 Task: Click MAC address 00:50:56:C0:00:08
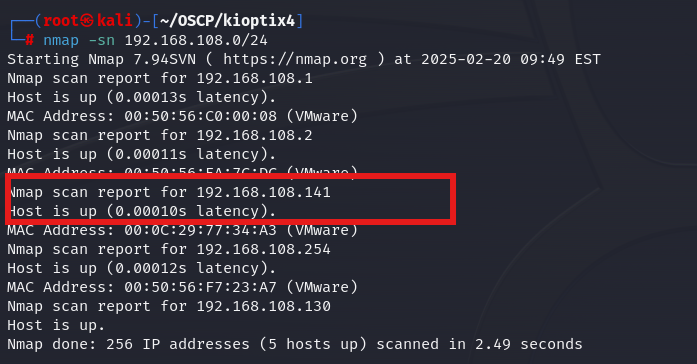pyautogui.click(x=200, y=116)
